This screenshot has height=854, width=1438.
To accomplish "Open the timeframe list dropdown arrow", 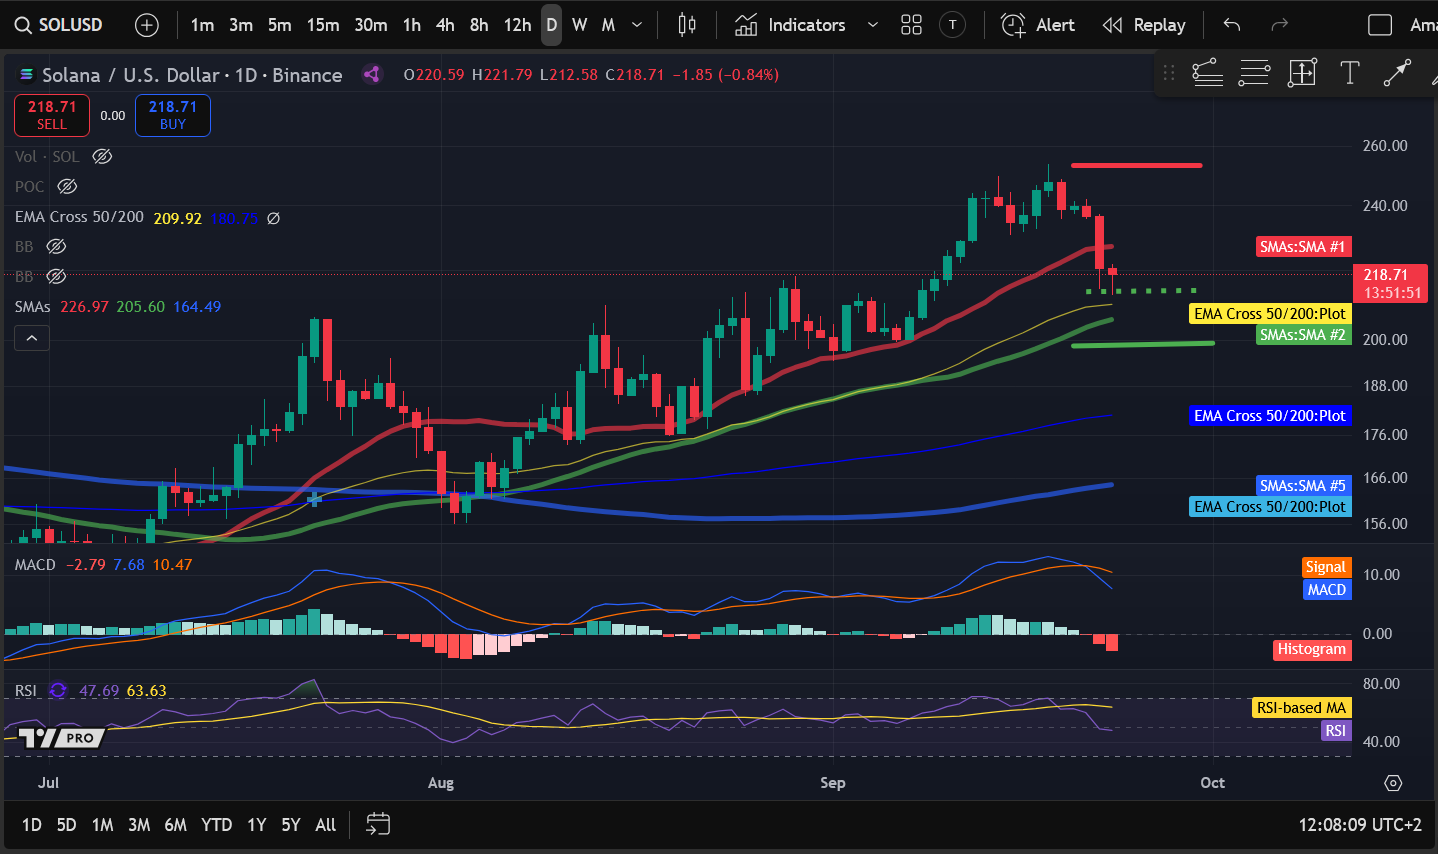I will point(637,25).
